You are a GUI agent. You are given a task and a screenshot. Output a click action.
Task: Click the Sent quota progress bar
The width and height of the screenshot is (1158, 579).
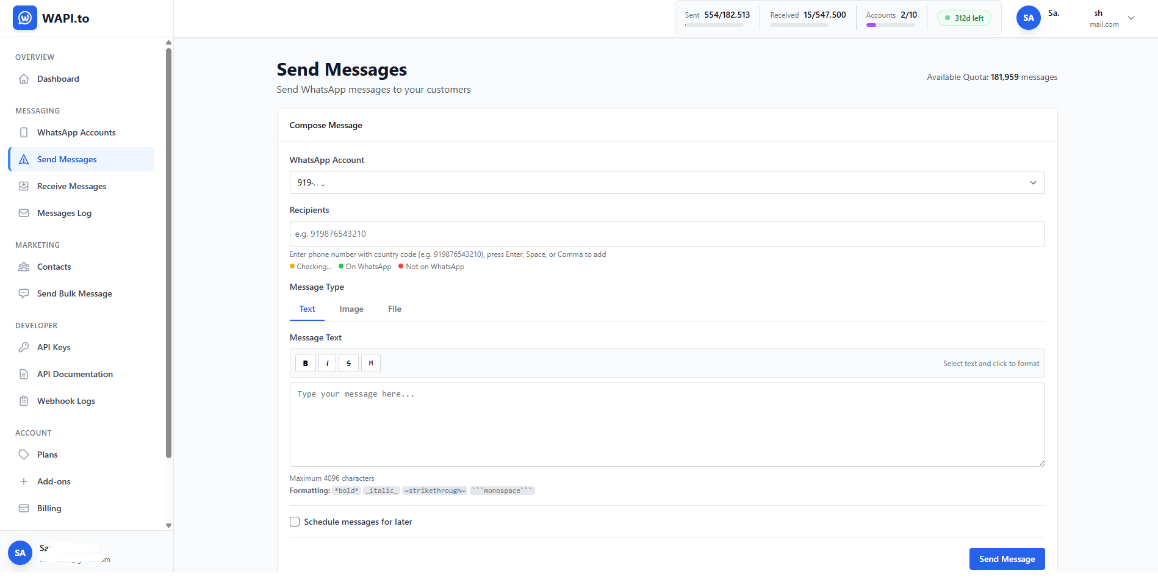pyautogui.click(x=714, y=25)
